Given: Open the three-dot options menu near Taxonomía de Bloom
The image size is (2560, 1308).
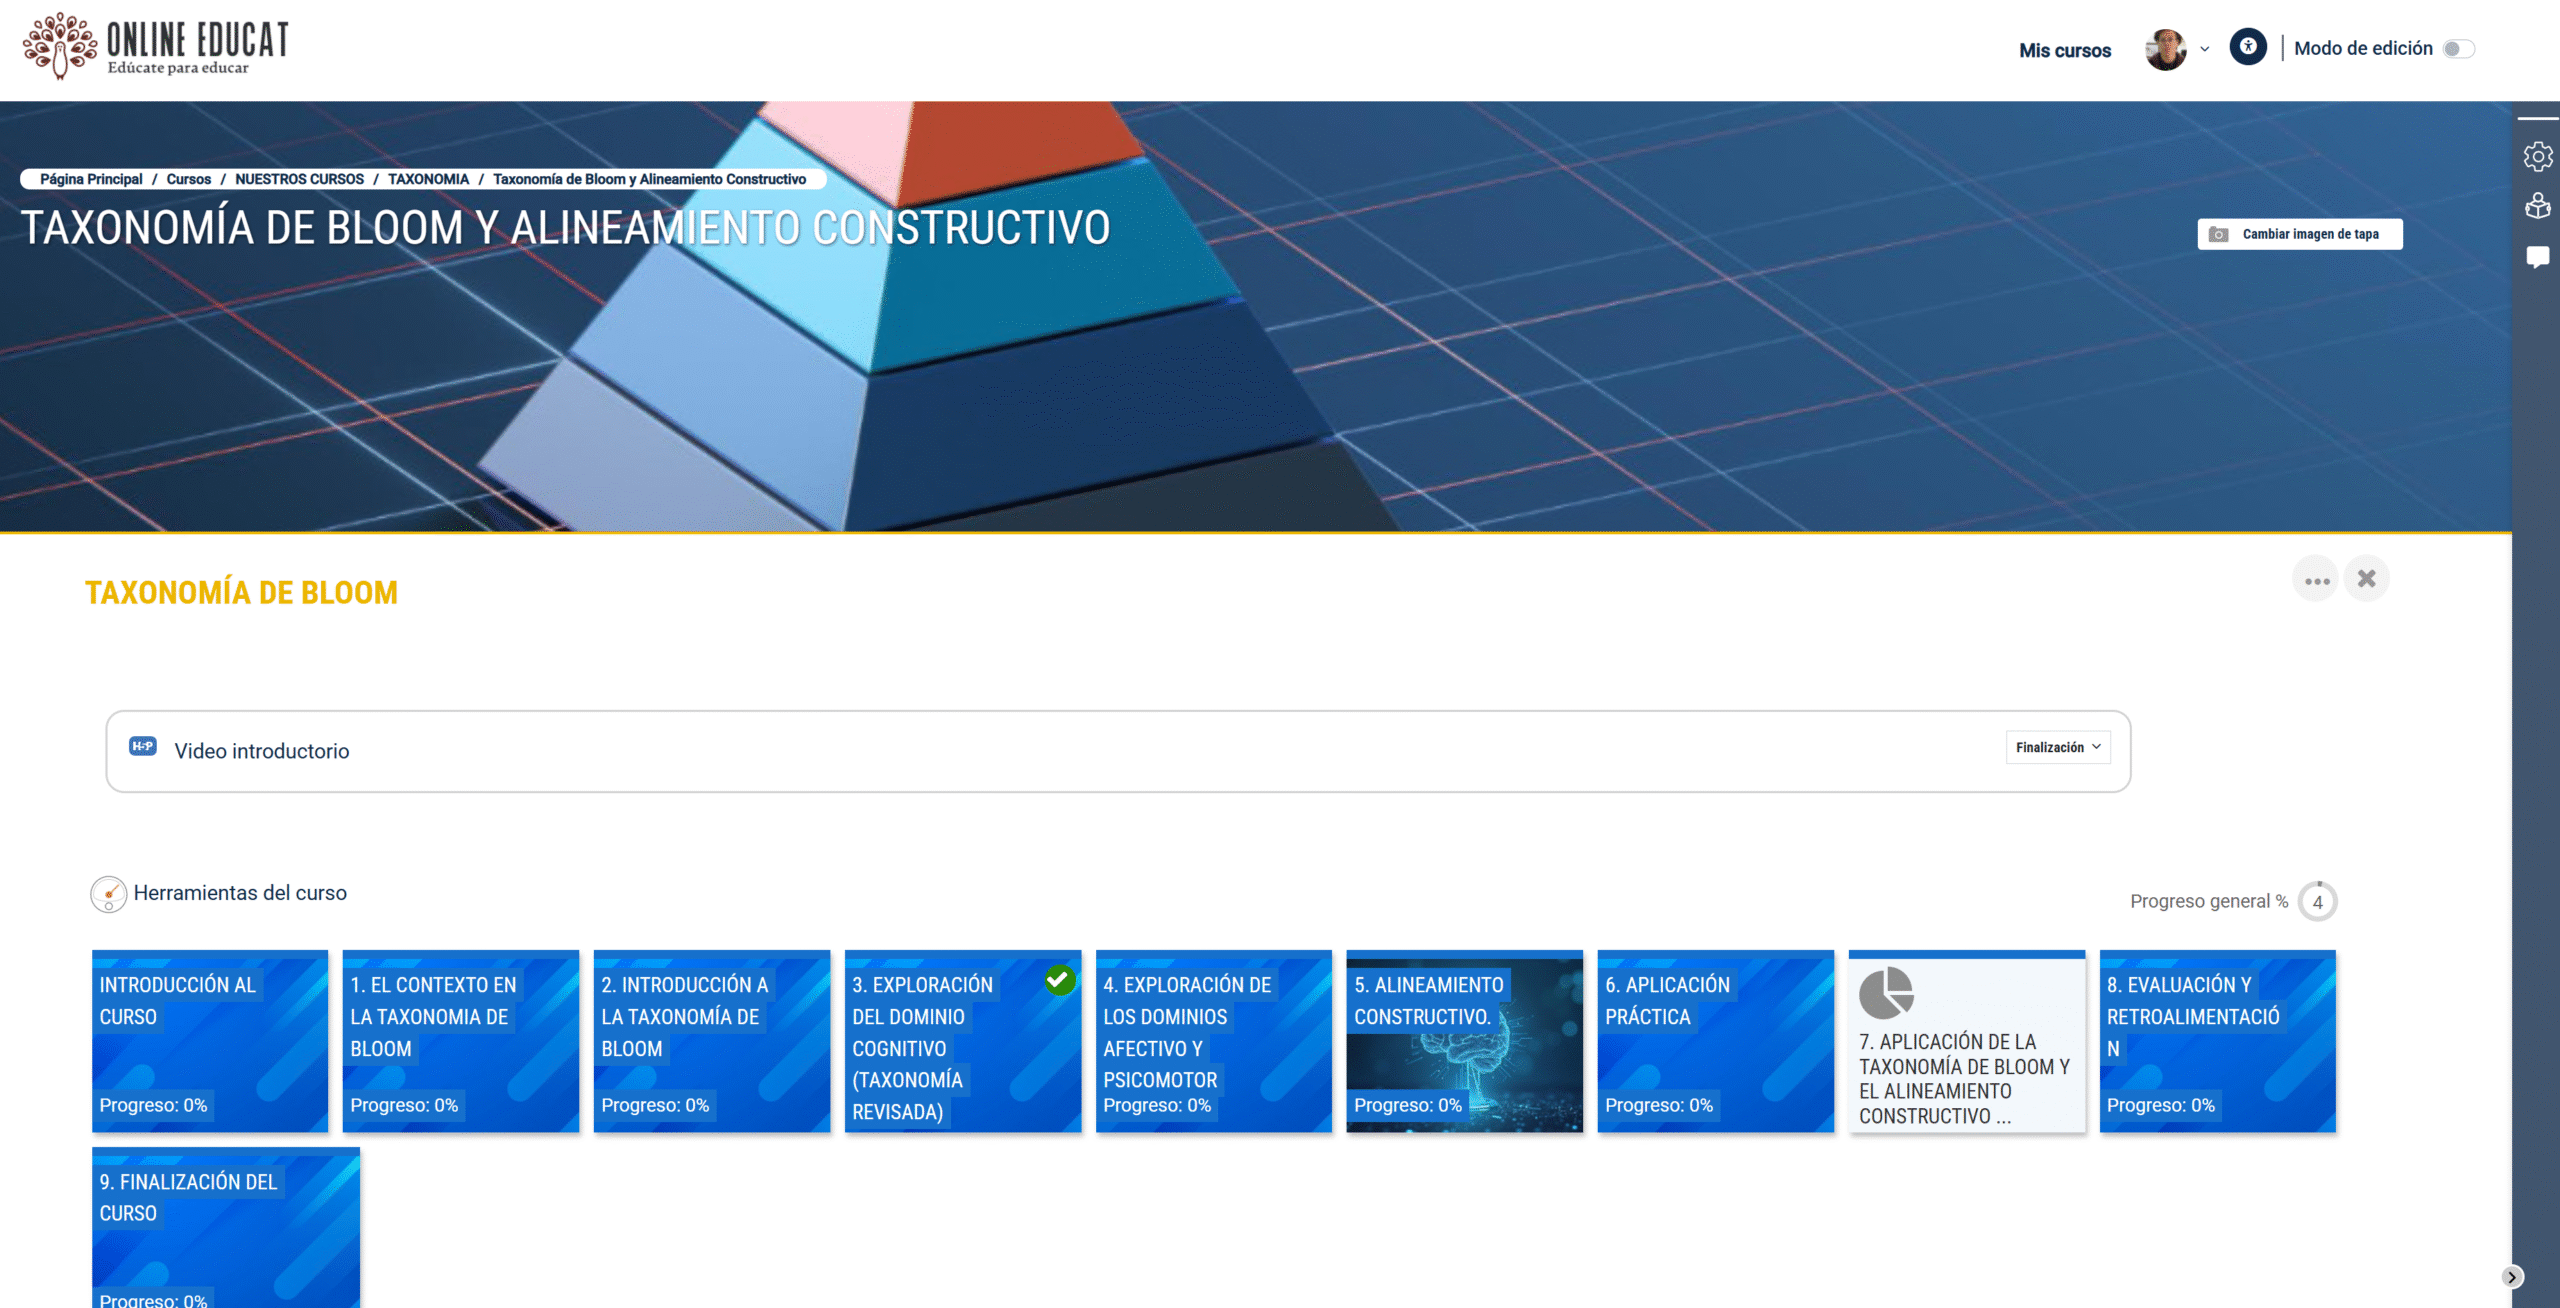Looking at the screenshot, I should click(x=2316, y=578).
